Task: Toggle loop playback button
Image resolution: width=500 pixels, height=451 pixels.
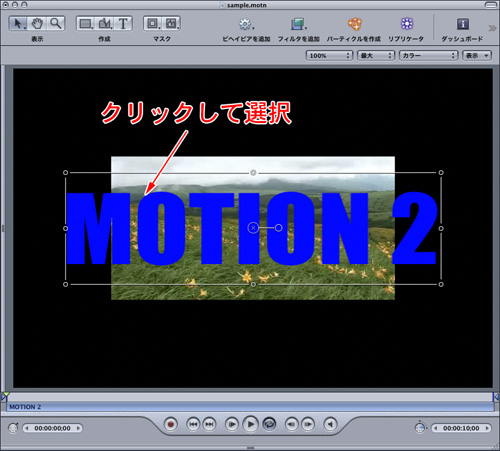Action: (269, 424)
